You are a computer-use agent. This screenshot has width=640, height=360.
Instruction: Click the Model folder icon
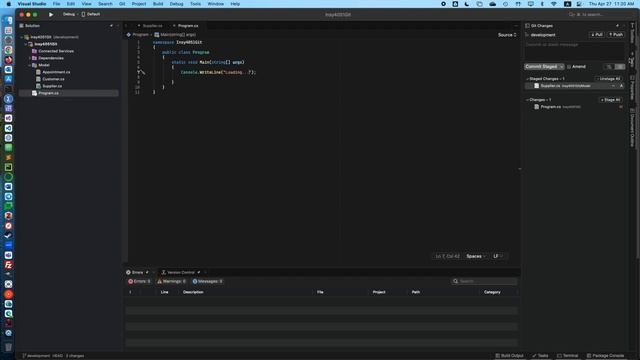(x=34, y=65)
